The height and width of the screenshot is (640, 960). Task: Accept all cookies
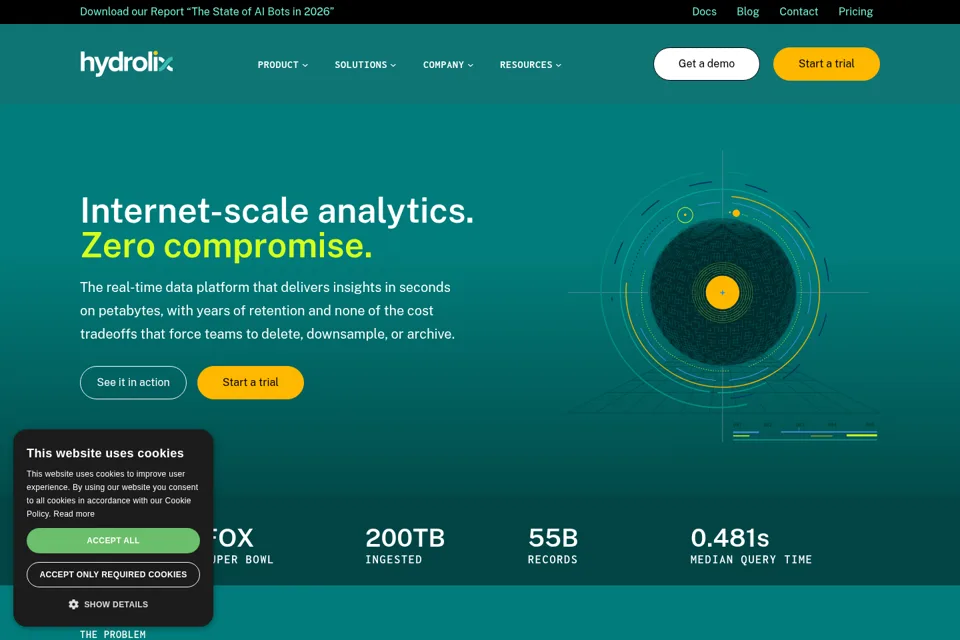click(x=113, y=541)
